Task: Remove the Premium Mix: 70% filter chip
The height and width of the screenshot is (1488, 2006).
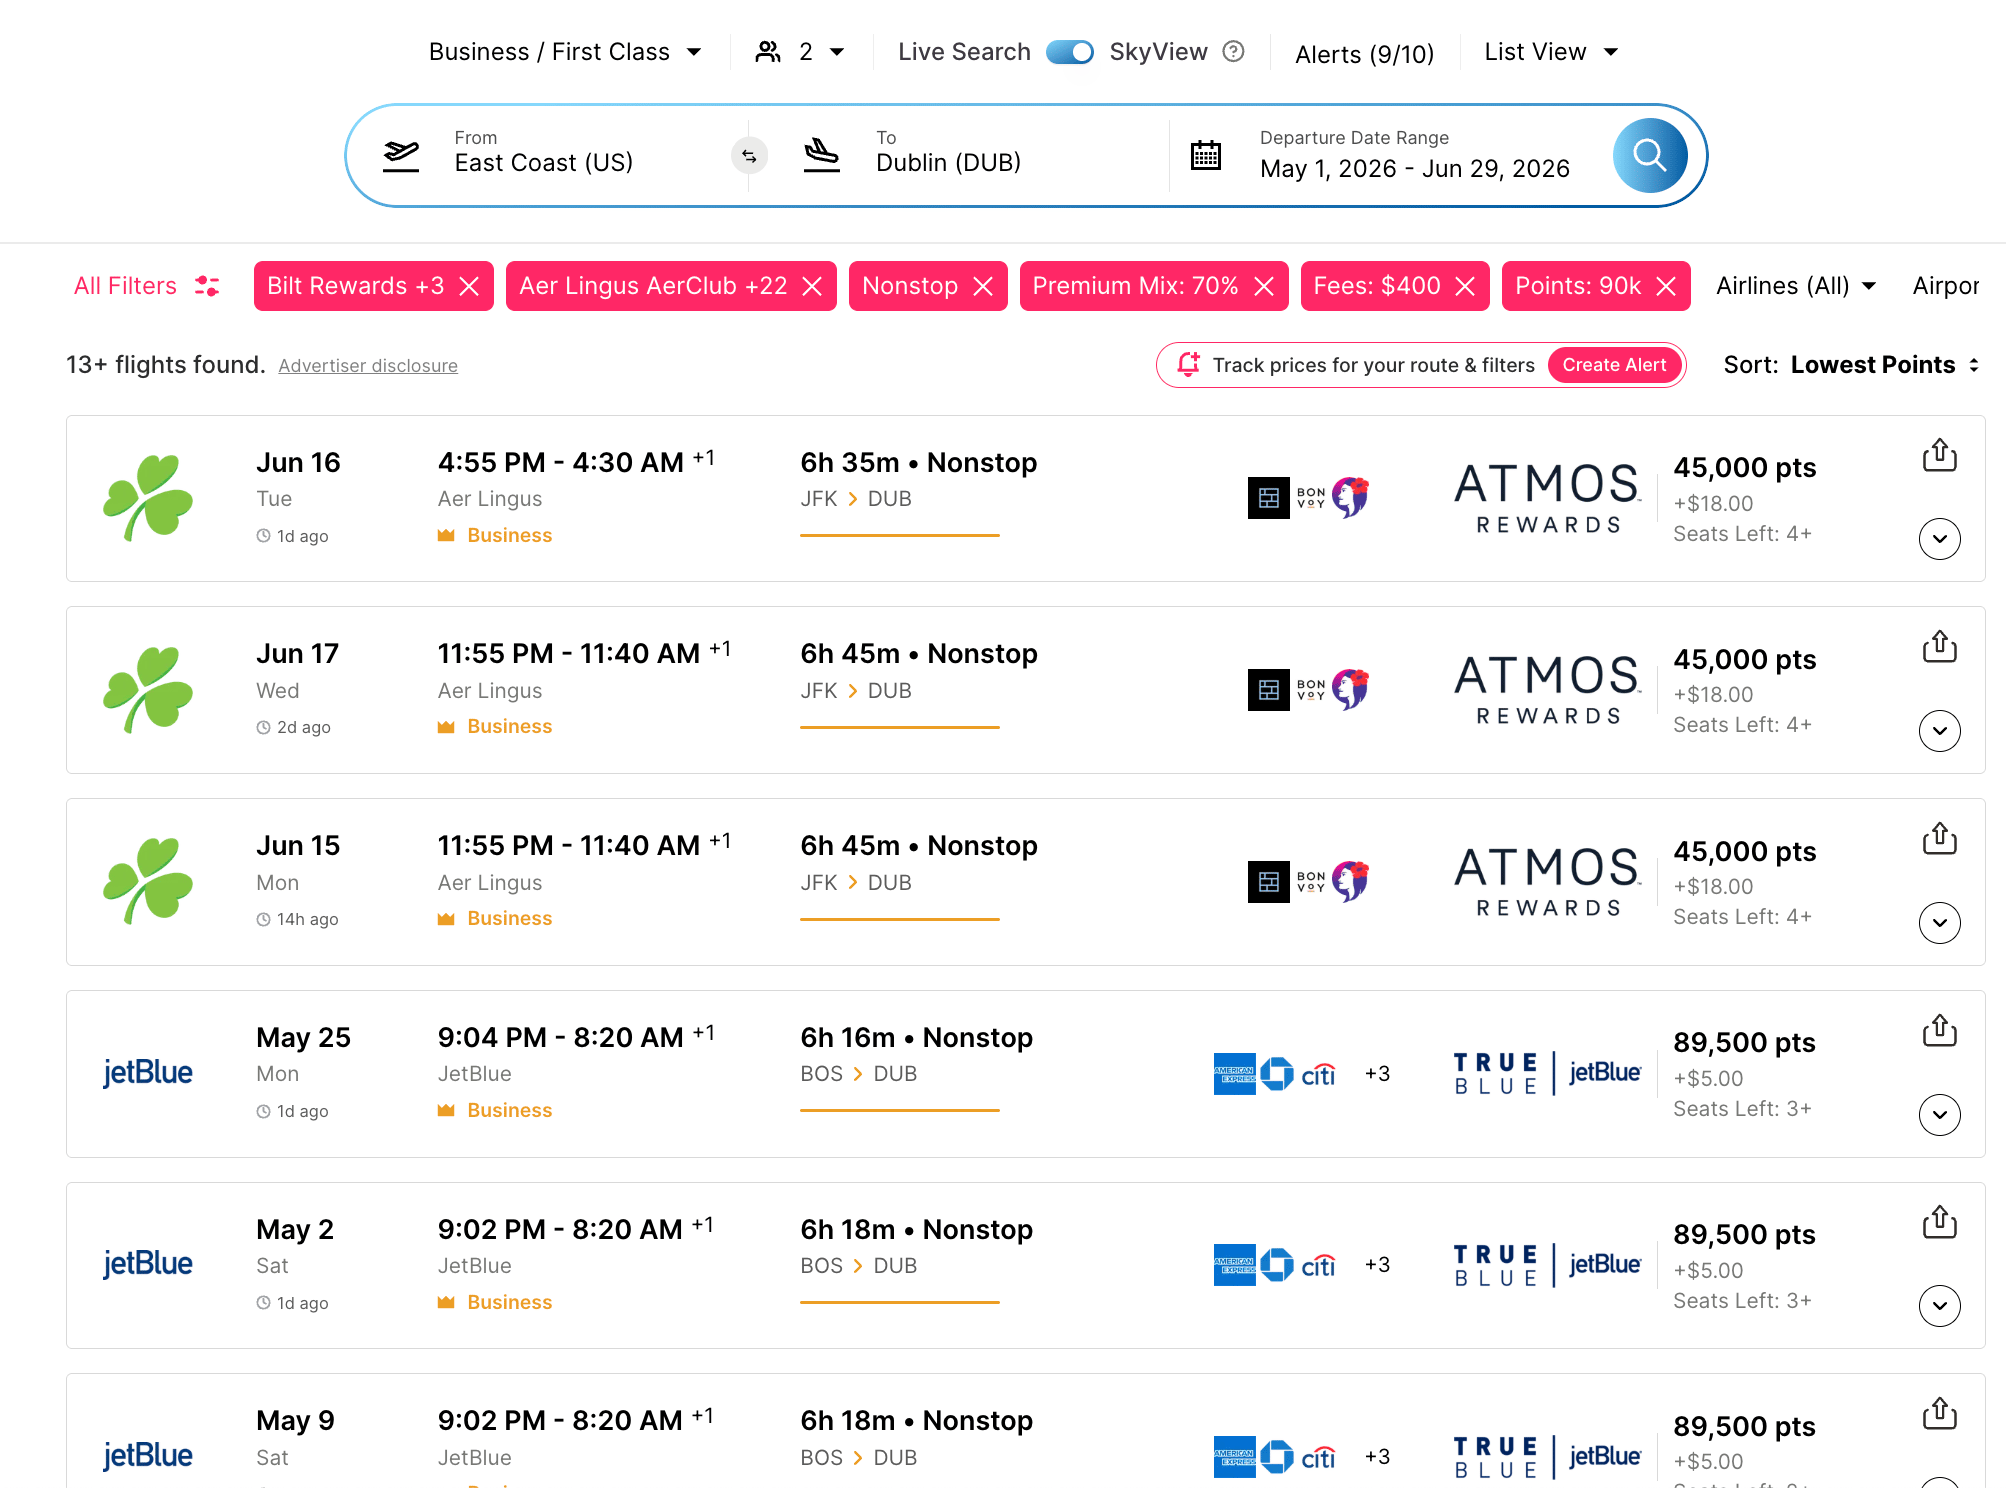Action: (x=1264, y=287)
